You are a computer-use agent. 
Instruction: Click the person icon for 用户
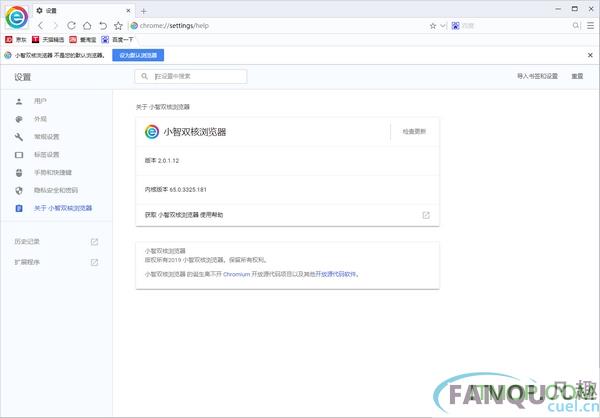pos(19,101)
